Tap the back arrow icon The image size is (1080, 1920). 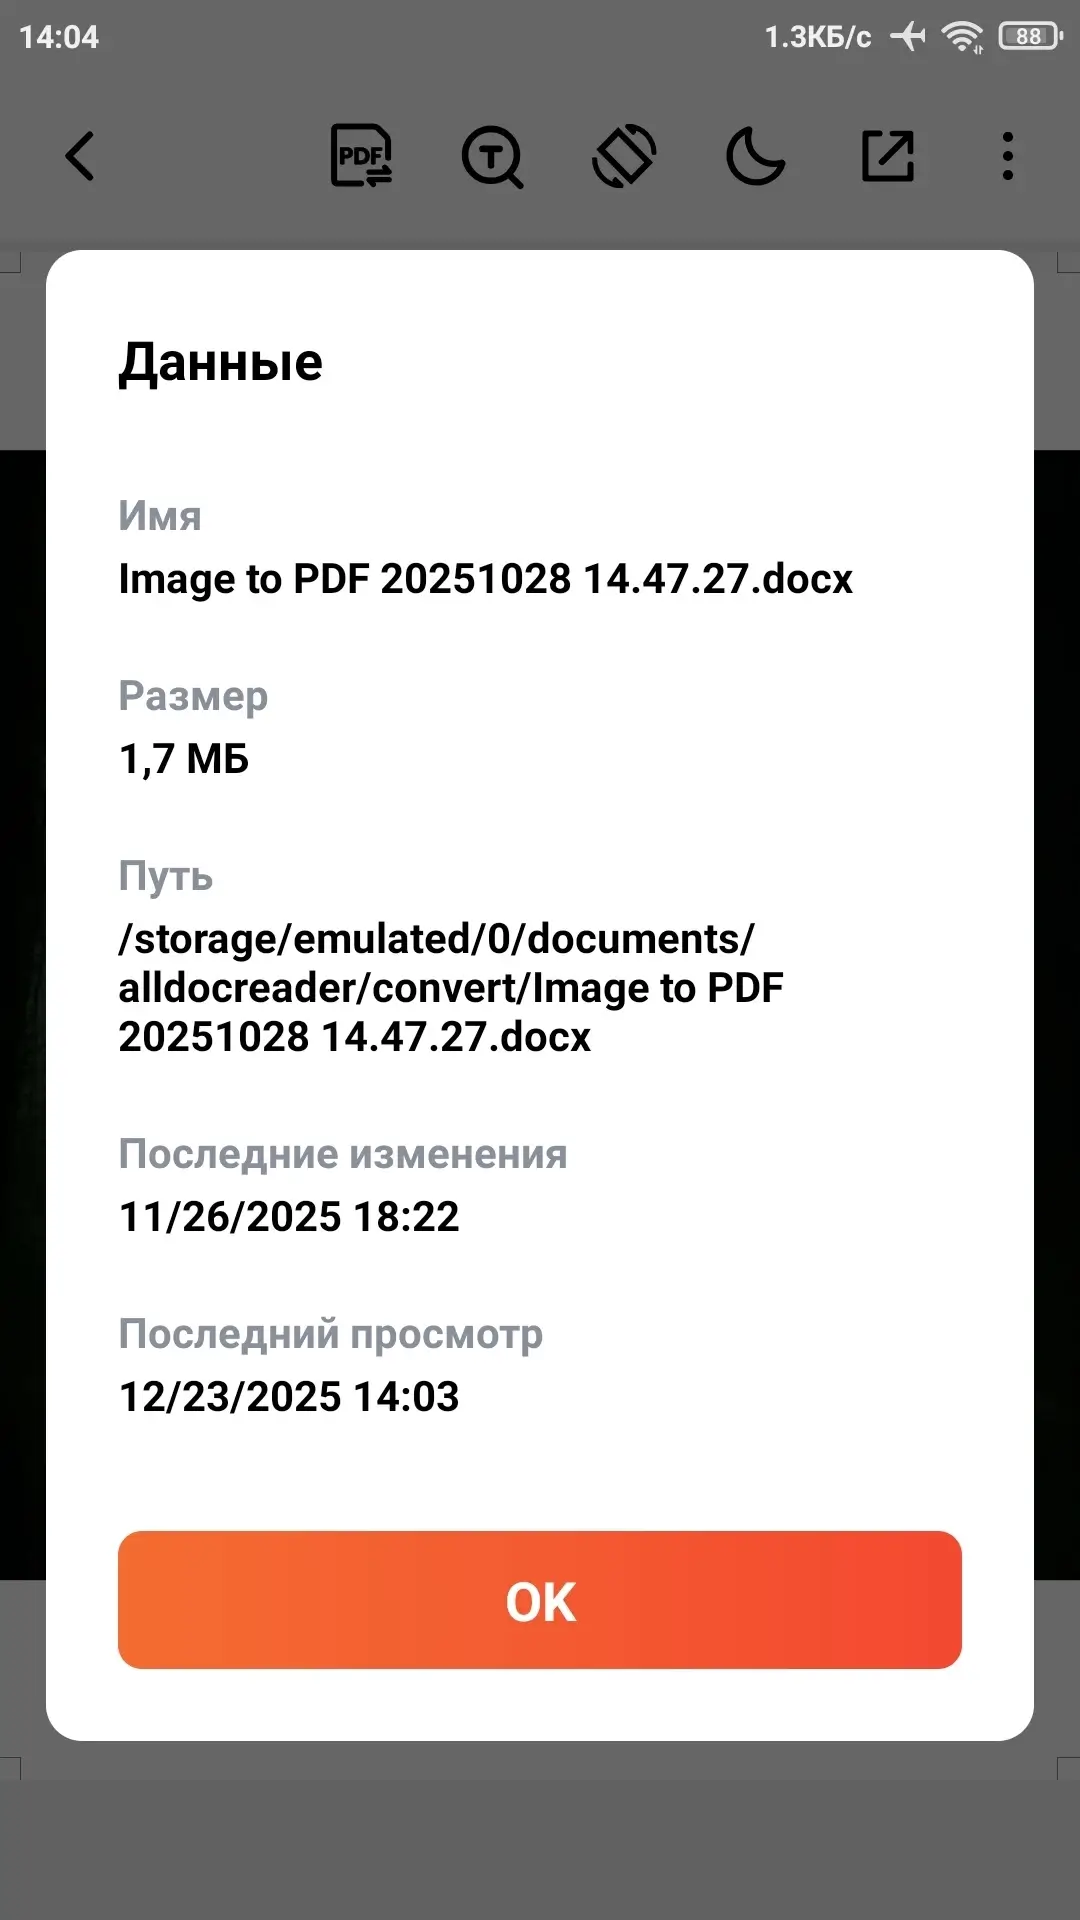(x=80, y=157)
